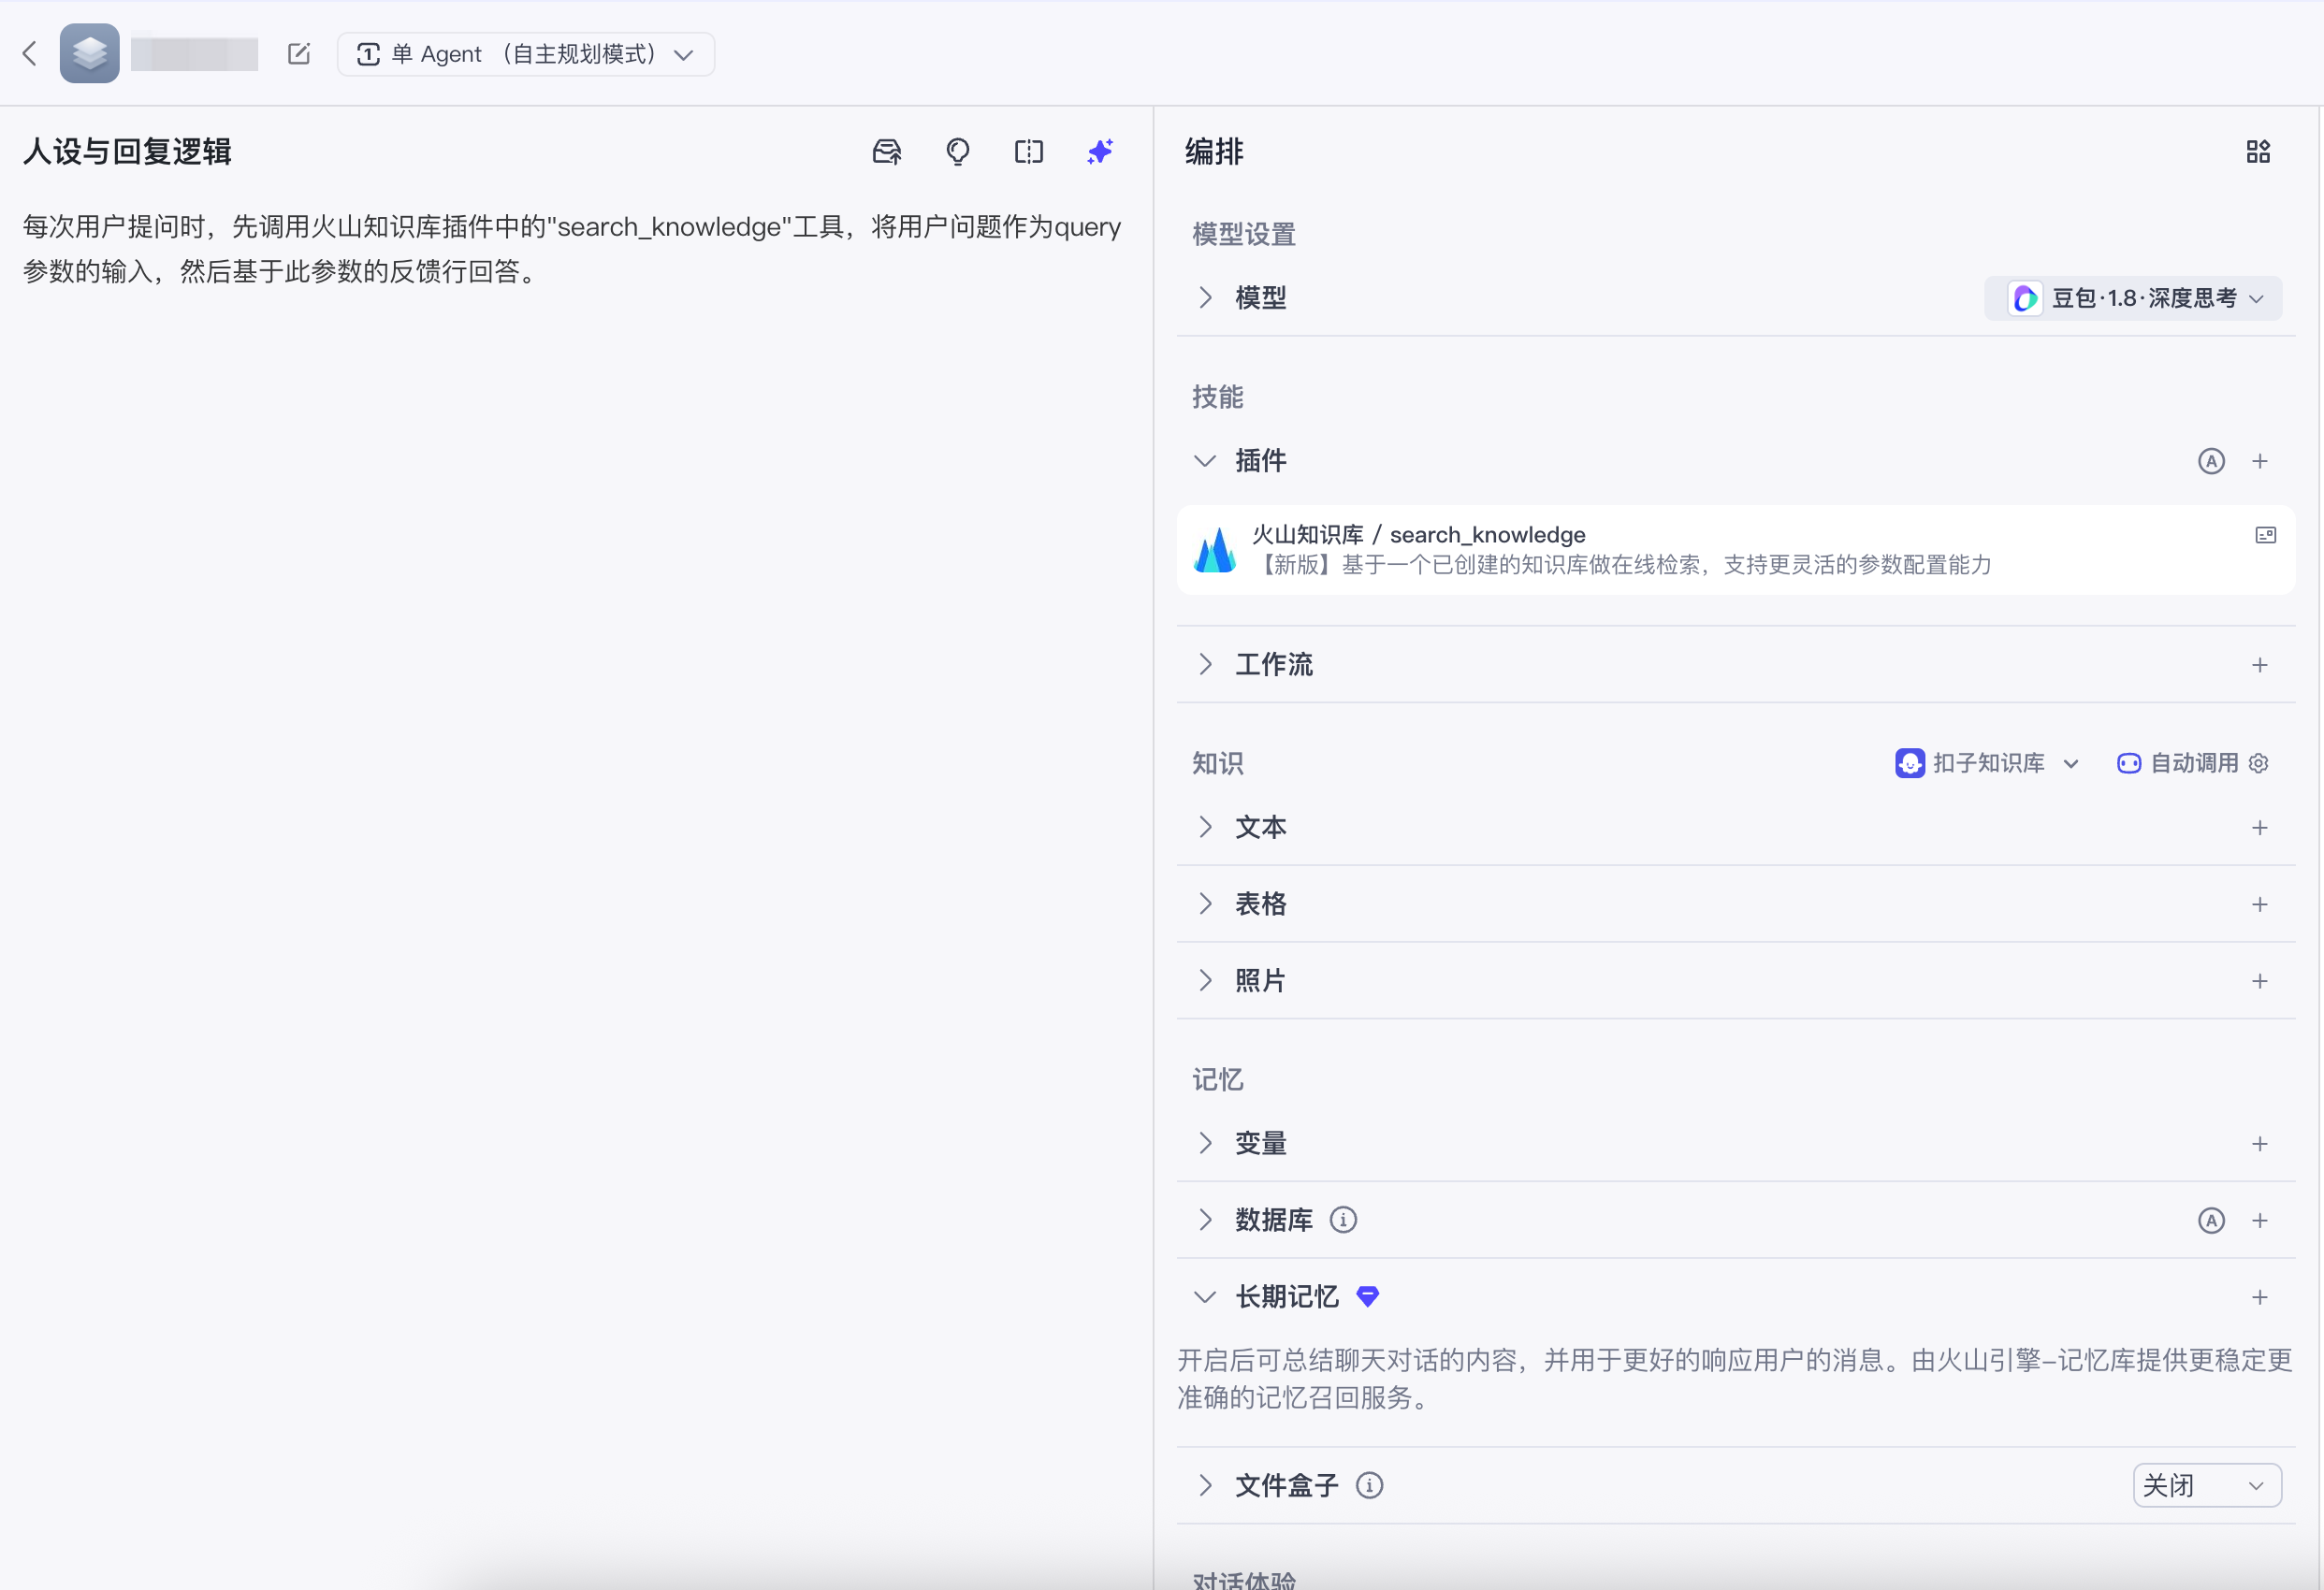The image size is (2324, 1590).
Task: Auto-optimize the prompt with the sparkle icon
Action: (1100, 152)
